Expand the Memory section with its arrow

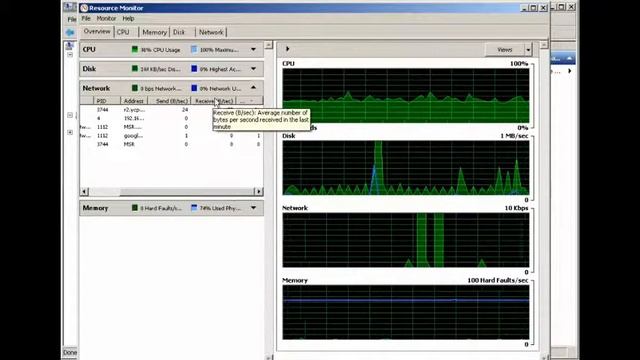(253, 208)
